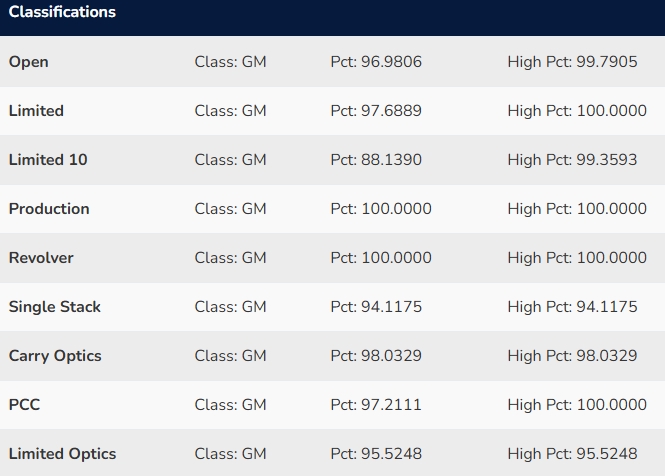This screenshot has width=665, height=476.
Task: Click the Classifications header title
Action: (62, 13)
